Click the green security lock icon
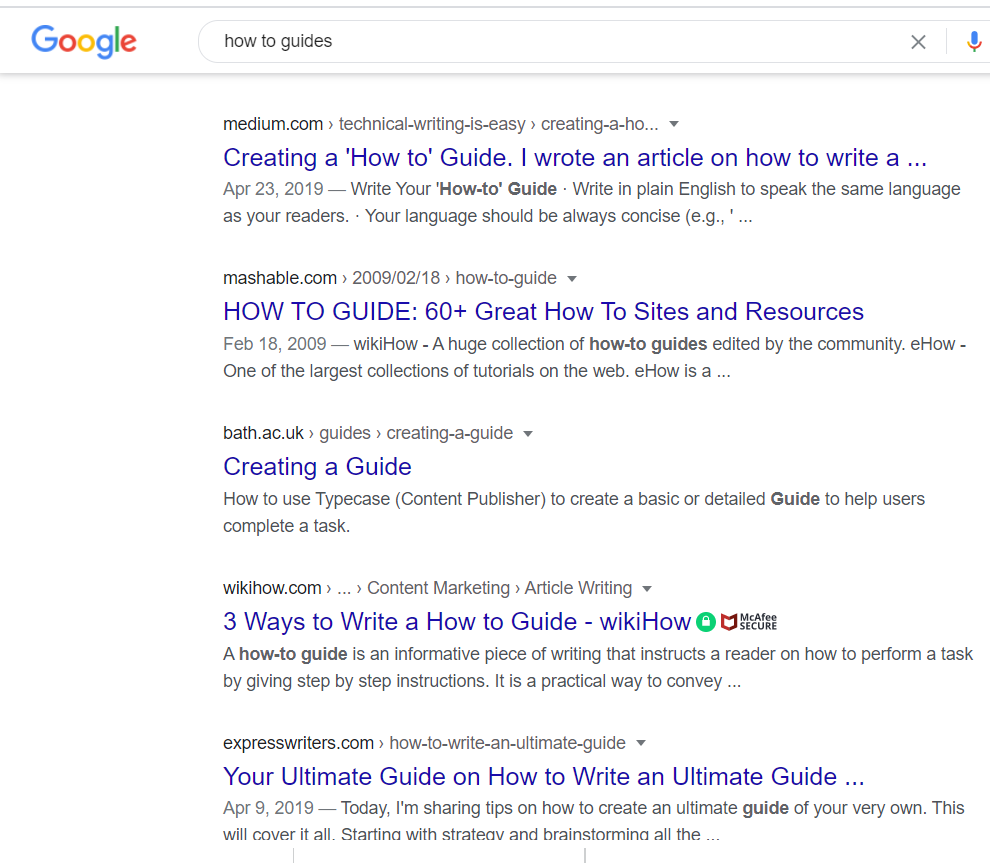This screenshot has height=863, width=990. 706,622
